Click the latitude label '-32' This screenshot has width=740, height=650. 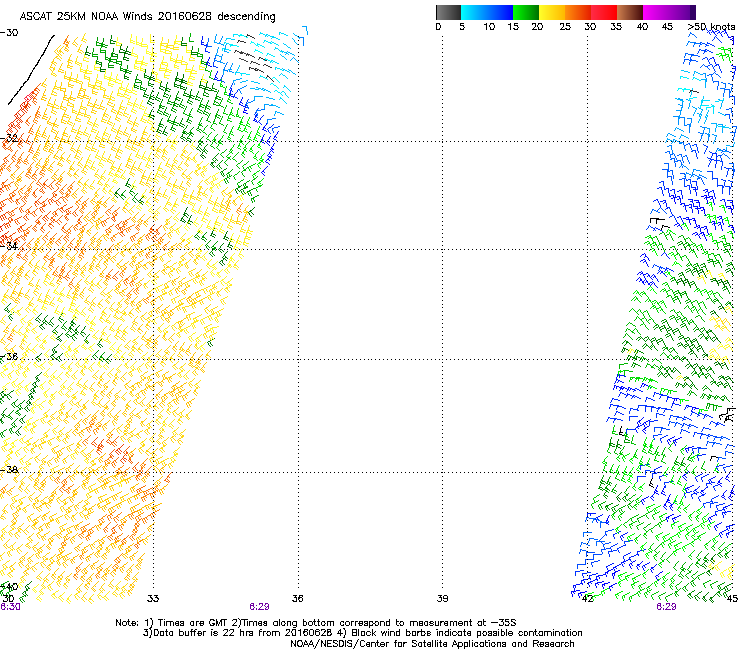[9, 138]
